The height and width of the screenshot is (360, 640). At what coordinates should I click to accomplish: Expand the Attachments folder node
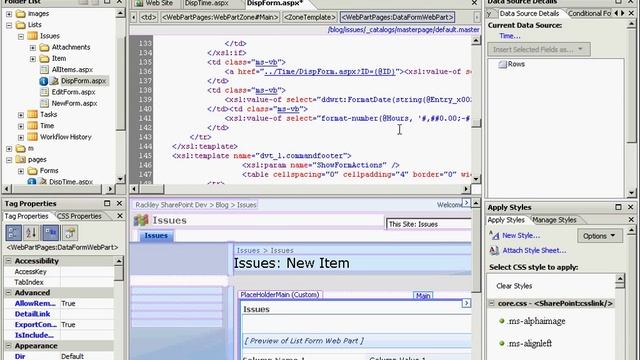pyautogui.click(x=33, y=48)
